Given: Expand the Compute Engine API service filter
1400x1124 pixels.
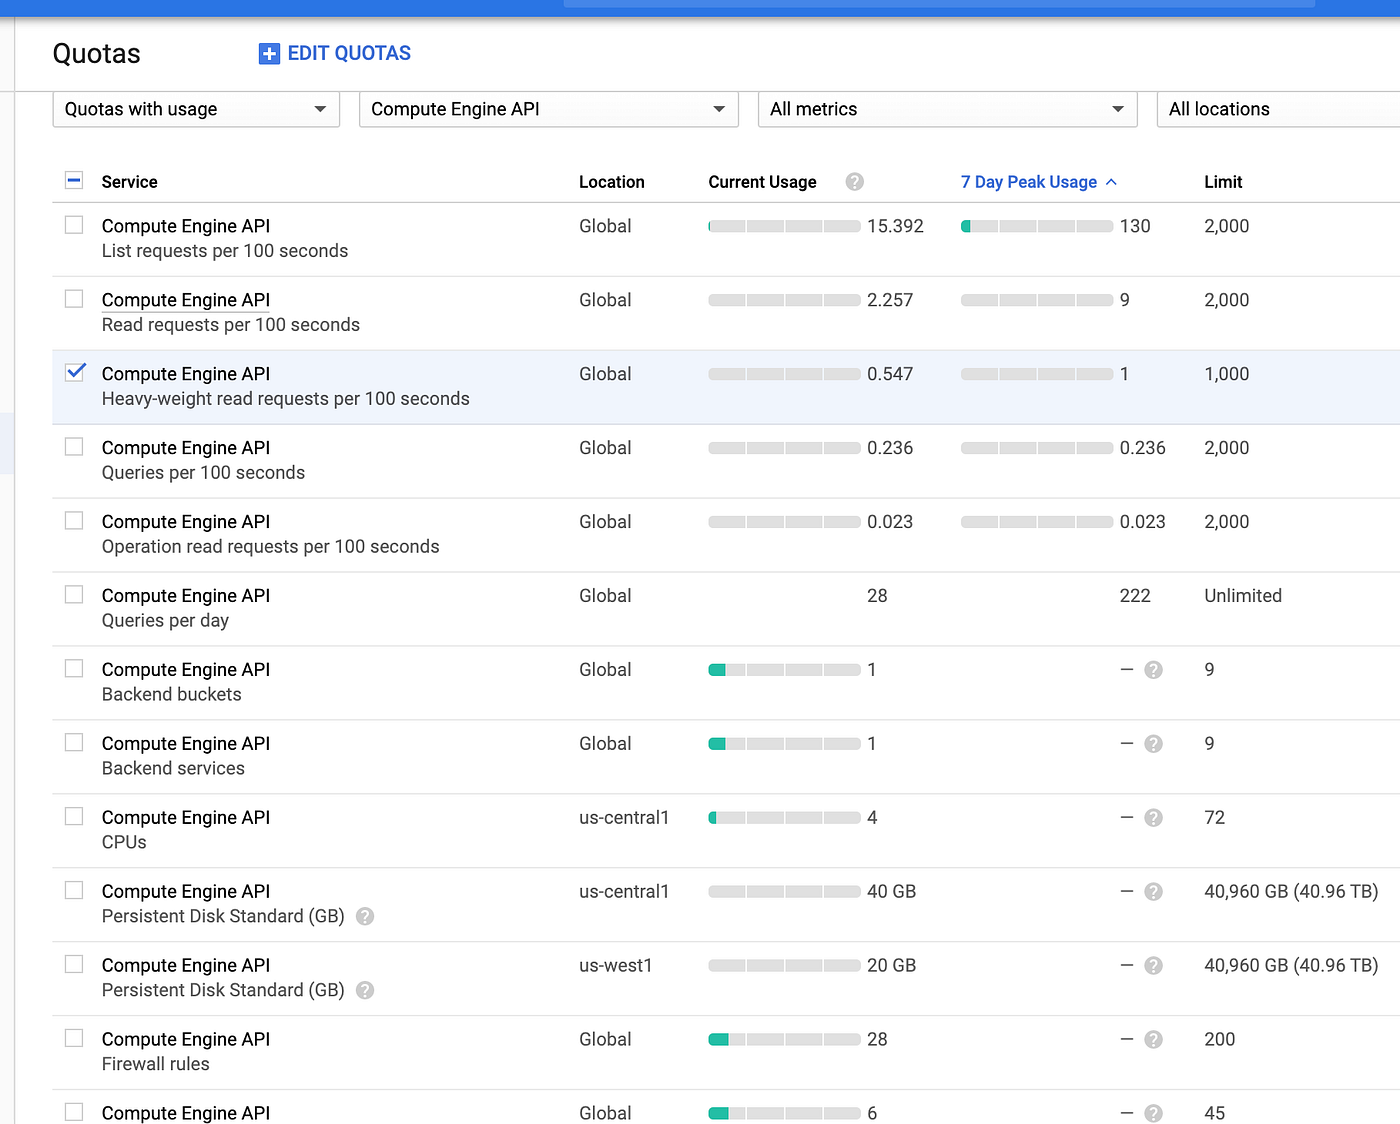Looking at the screenshot, I should pos(548,109).
